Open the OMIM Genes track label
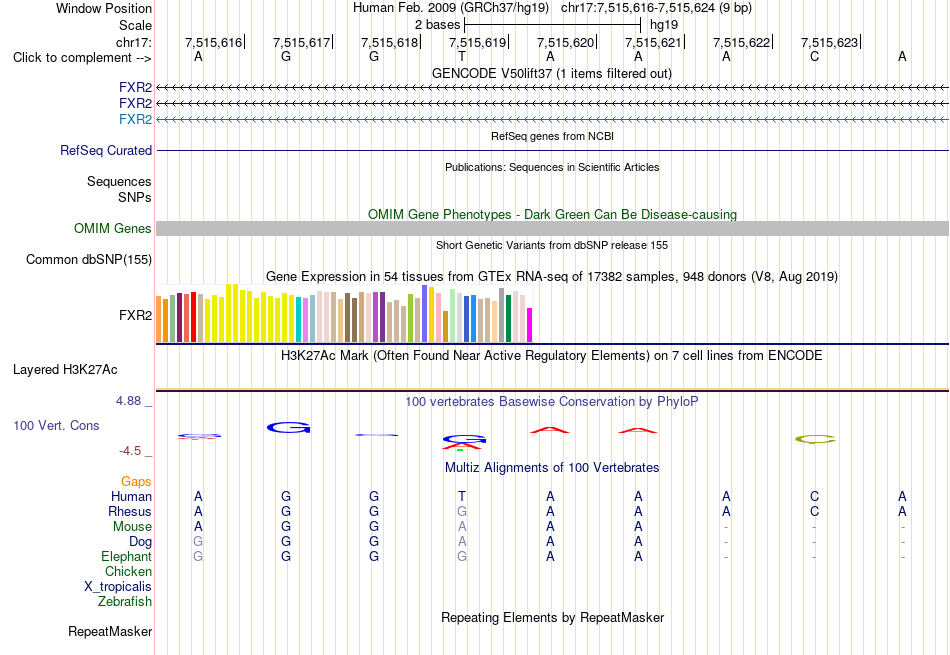Screen dimensions: 950x655 [x=112, y=228]
